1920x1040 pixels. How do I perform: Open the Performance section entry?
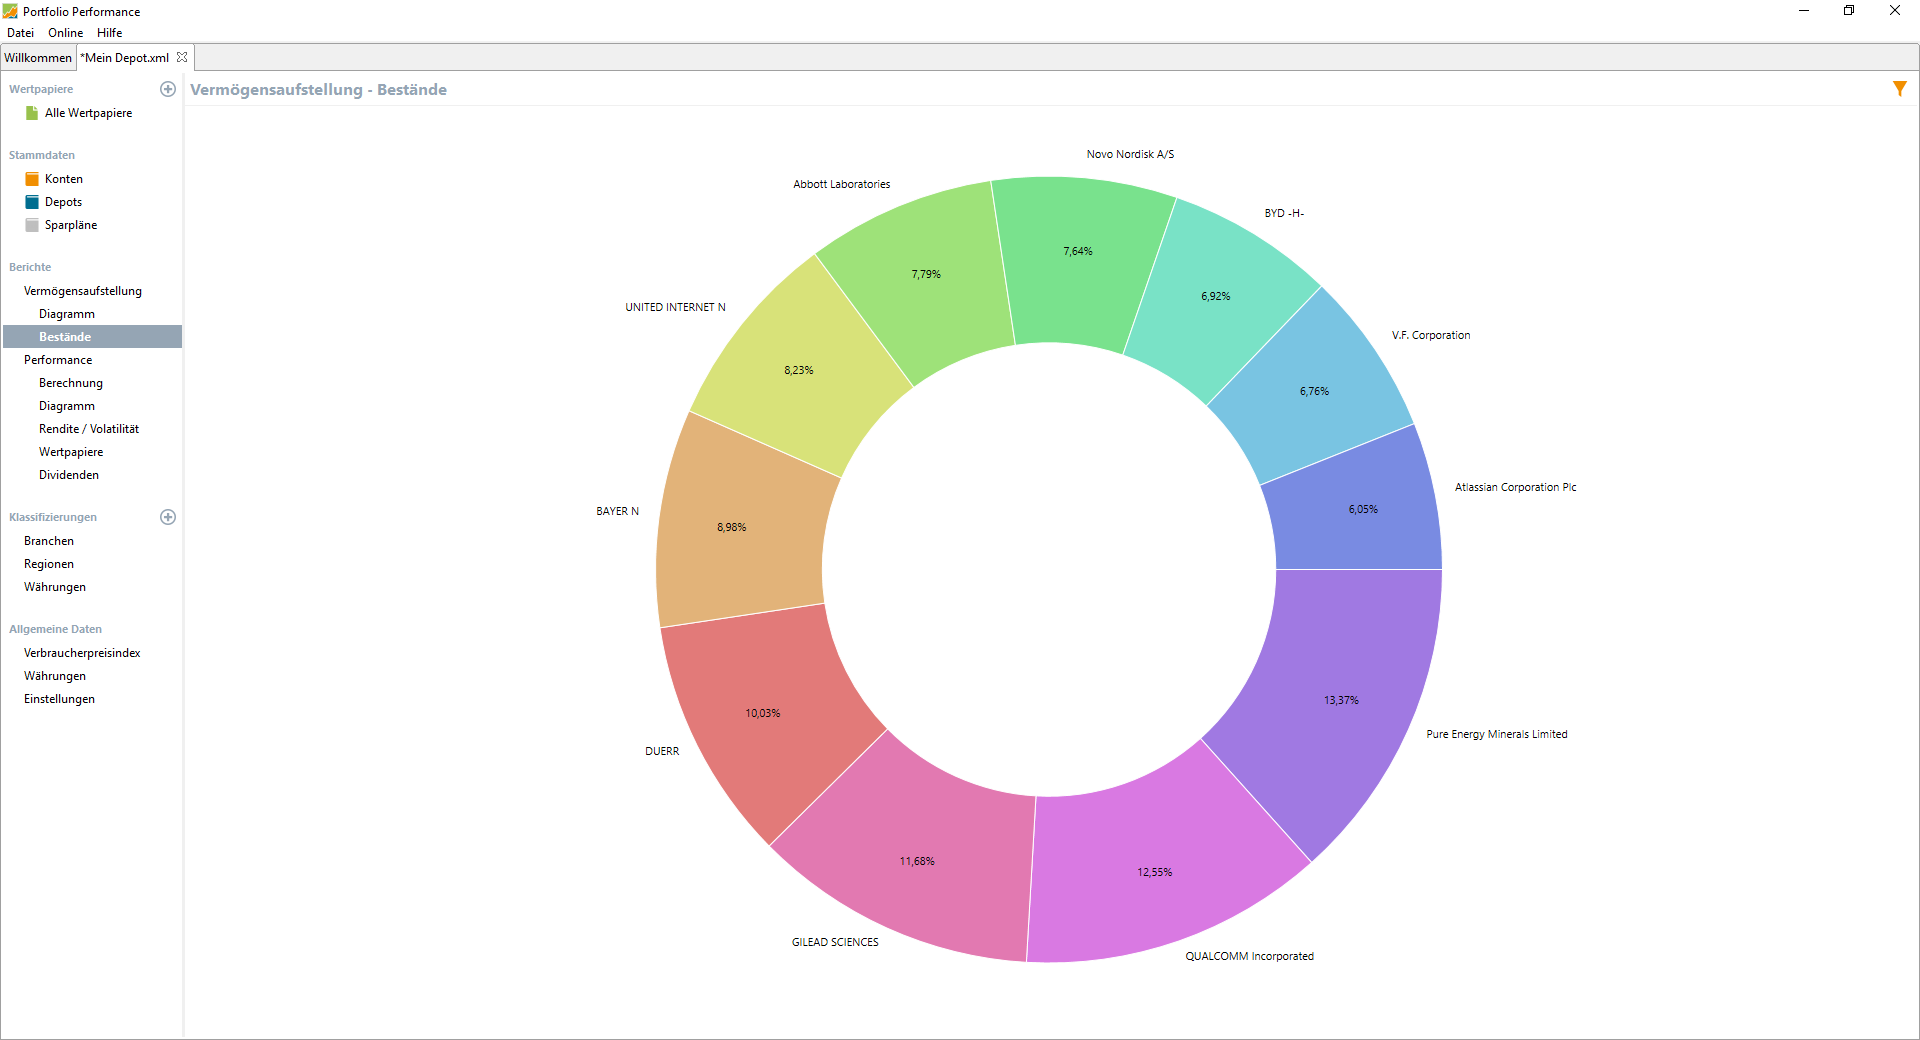[x=58, y=360]
